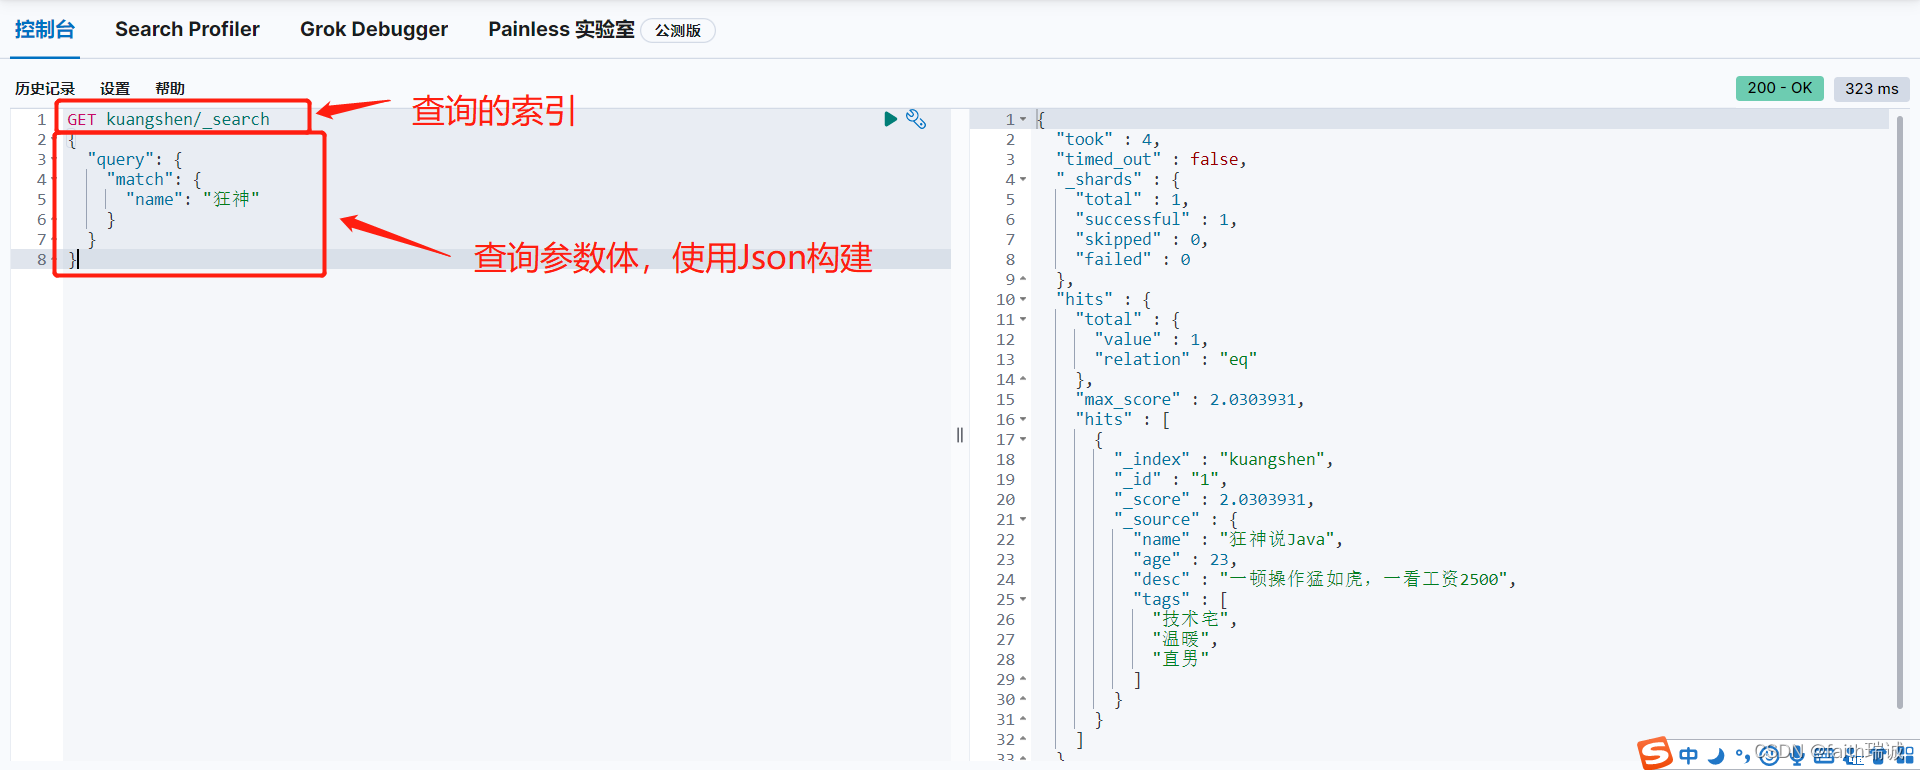Click the "_score" : 2.0303931 line

point(1213,499)
